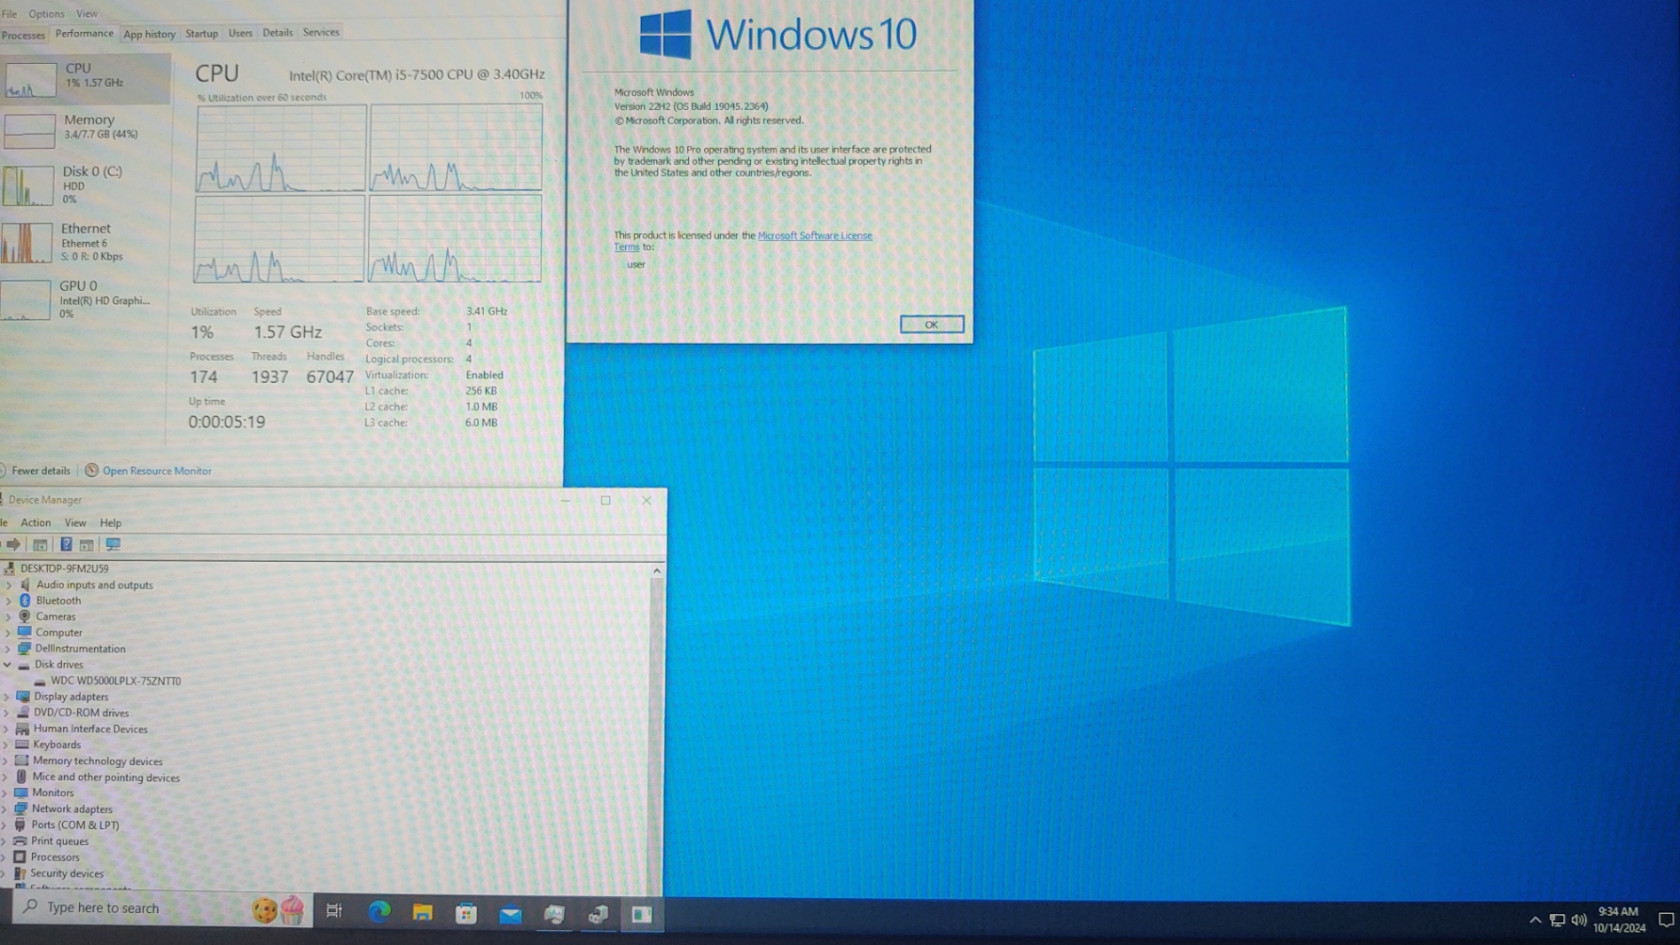Open the Microsoft Software License link
This screenshot has height=945, width=1680.
pyautogui.click(x=814, y=236)
